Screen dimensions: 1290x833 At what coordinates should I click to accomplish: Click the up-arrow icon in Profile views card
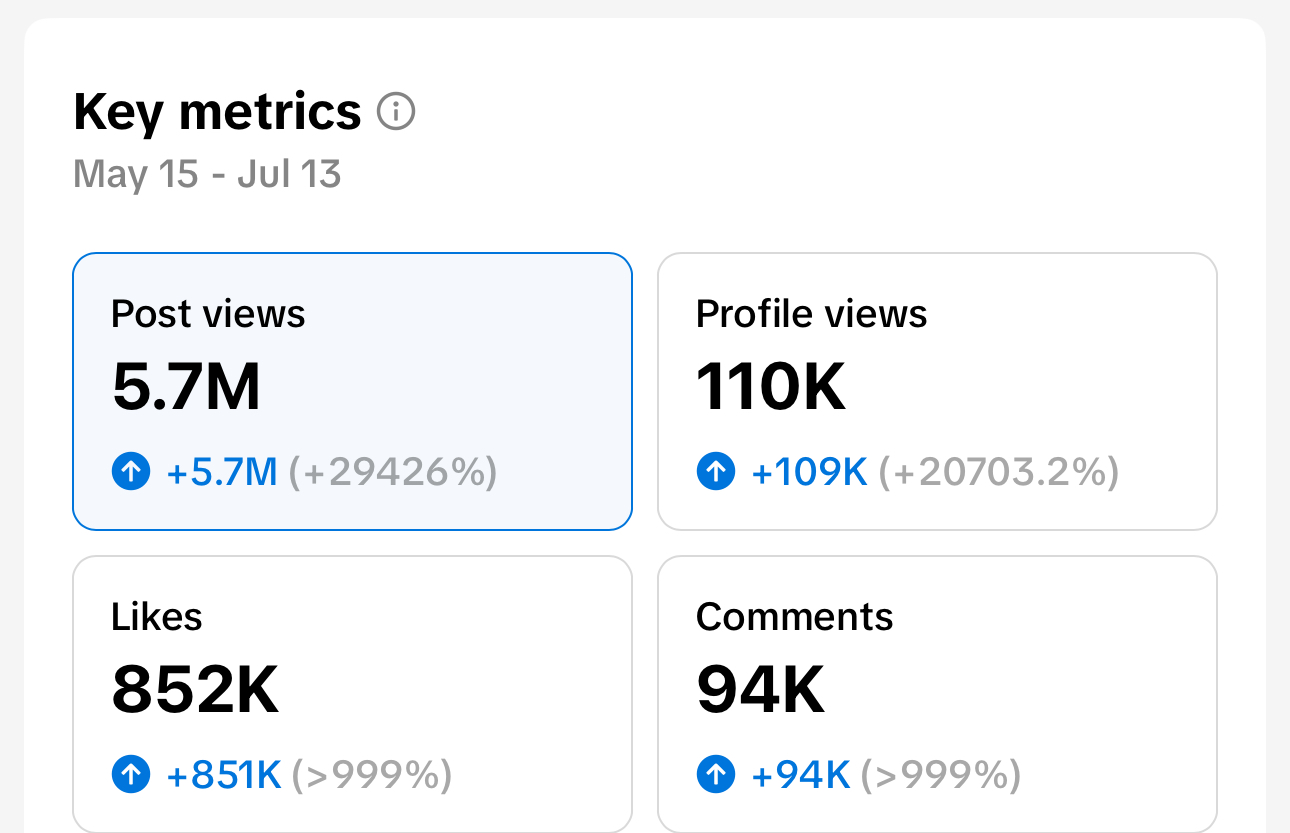pyautogui.click(x=716, y=471)
